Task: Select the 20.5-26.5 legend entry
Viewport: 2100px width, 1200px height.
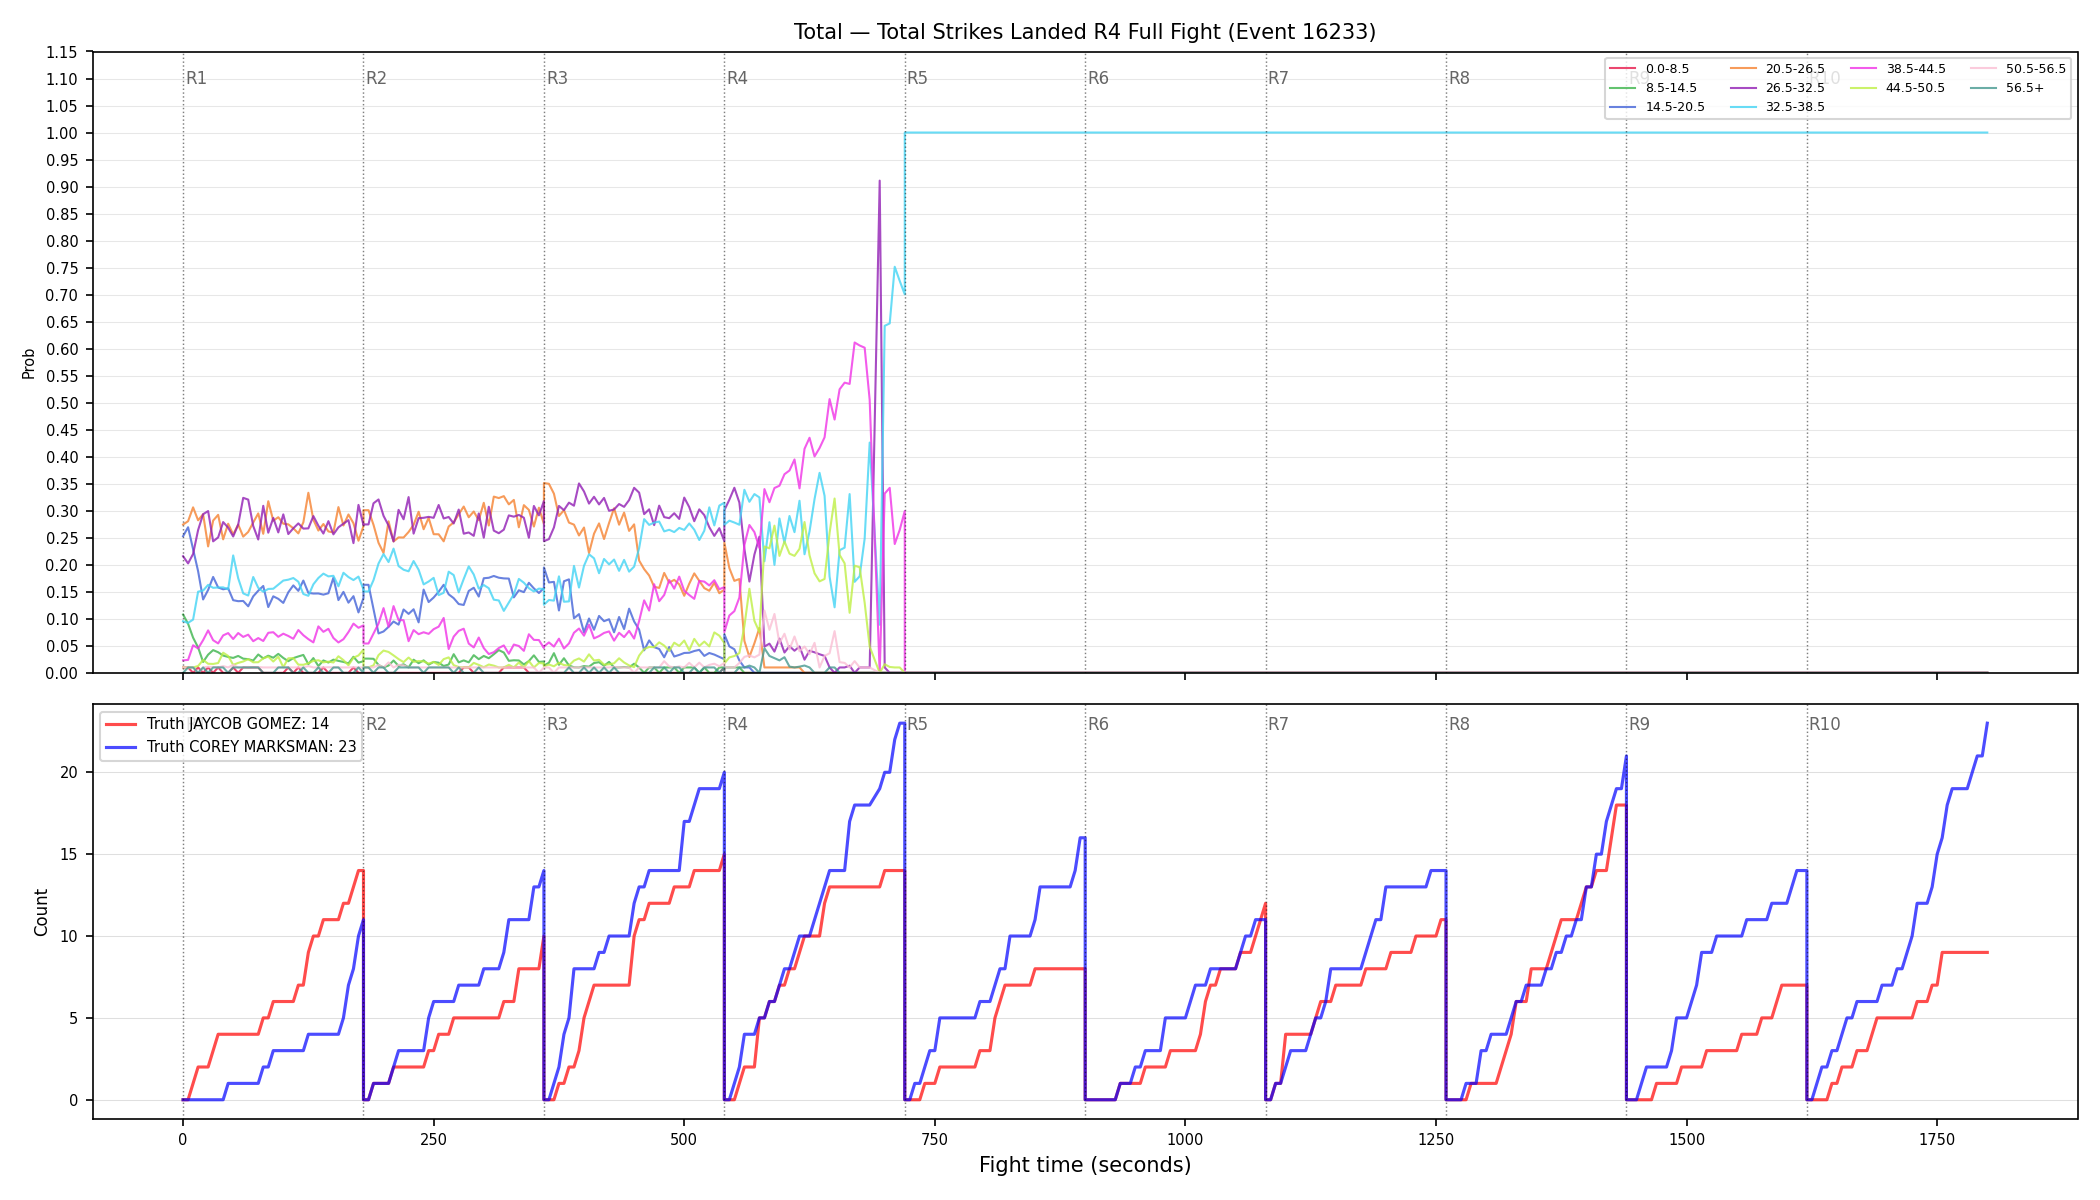Action: click(1777, 69)
